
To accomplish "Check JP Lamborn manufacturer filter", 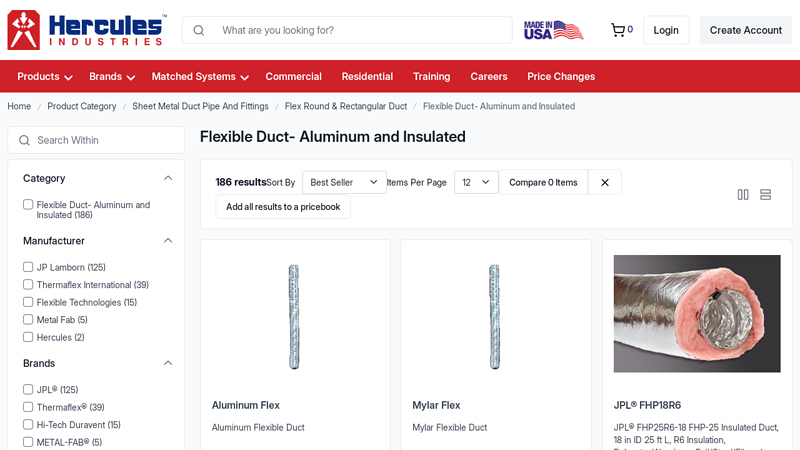I will (28, 267).
